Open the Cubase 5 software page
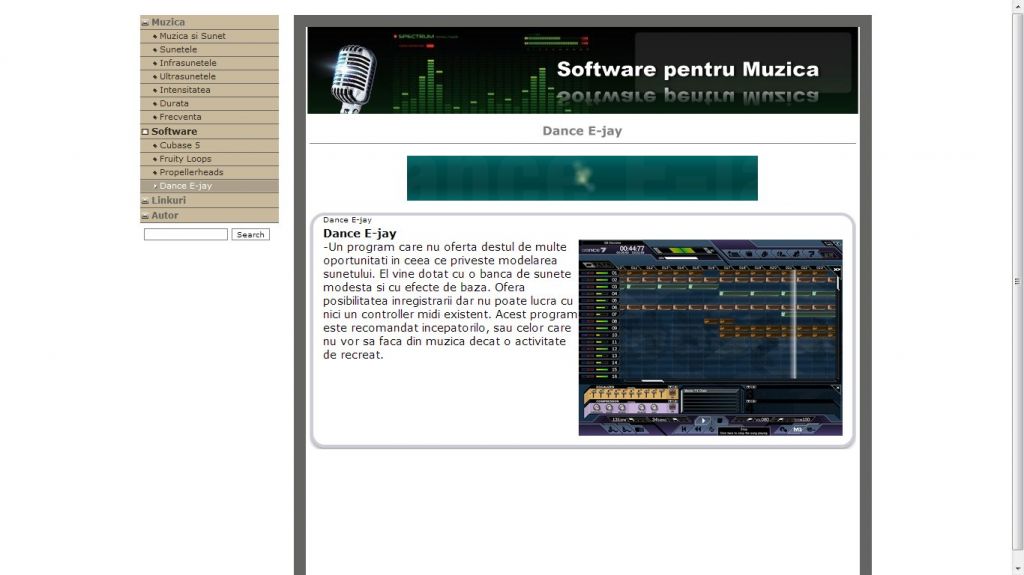This screenshot has height=575, width=1024. pos(179,145)
